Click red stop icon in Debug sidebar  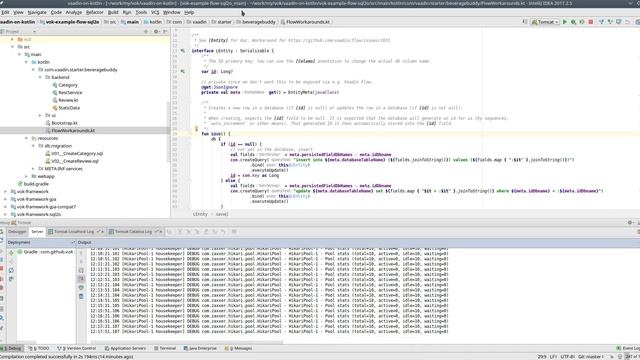coord(2,268)
